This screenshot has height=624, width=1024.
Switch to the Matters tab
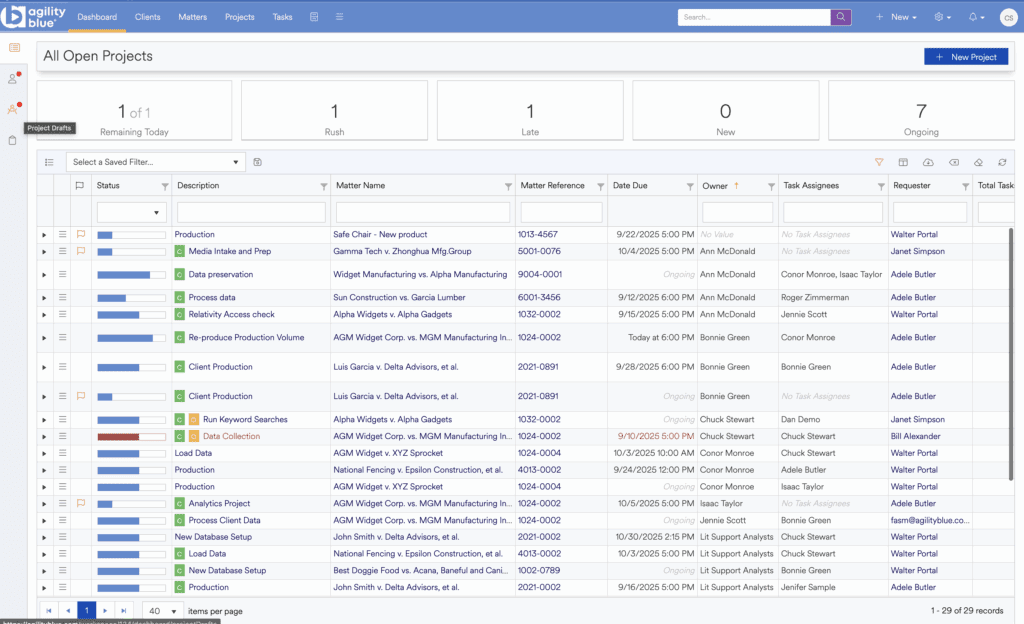[193, 17]
